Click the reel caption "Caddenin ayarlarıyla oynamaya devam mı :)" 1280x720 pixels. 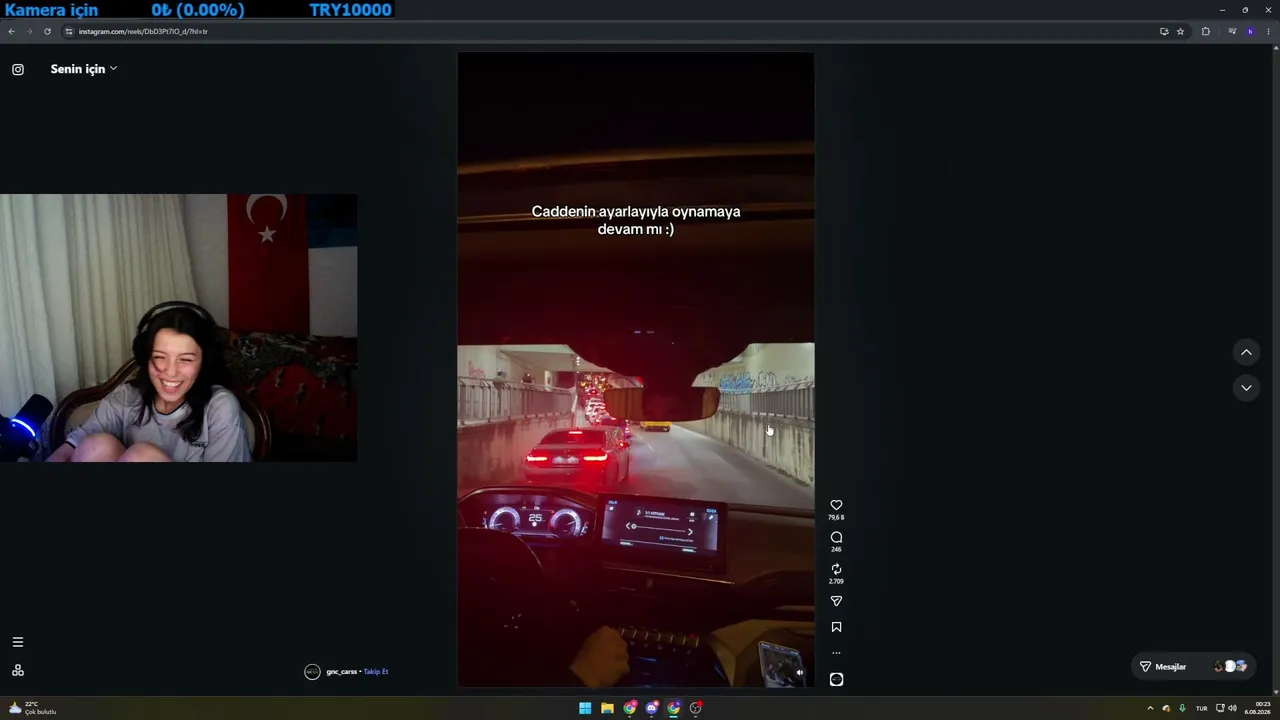(x=636, y=220)
